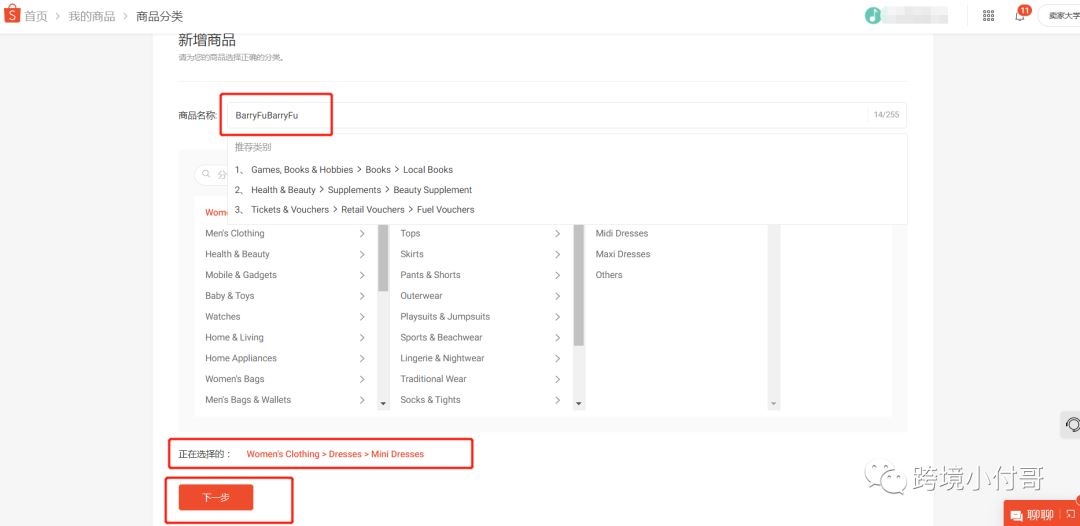This screenshot has height=526, width=1080.
Task: Choose Others dress option
Action: click(609, 275)
